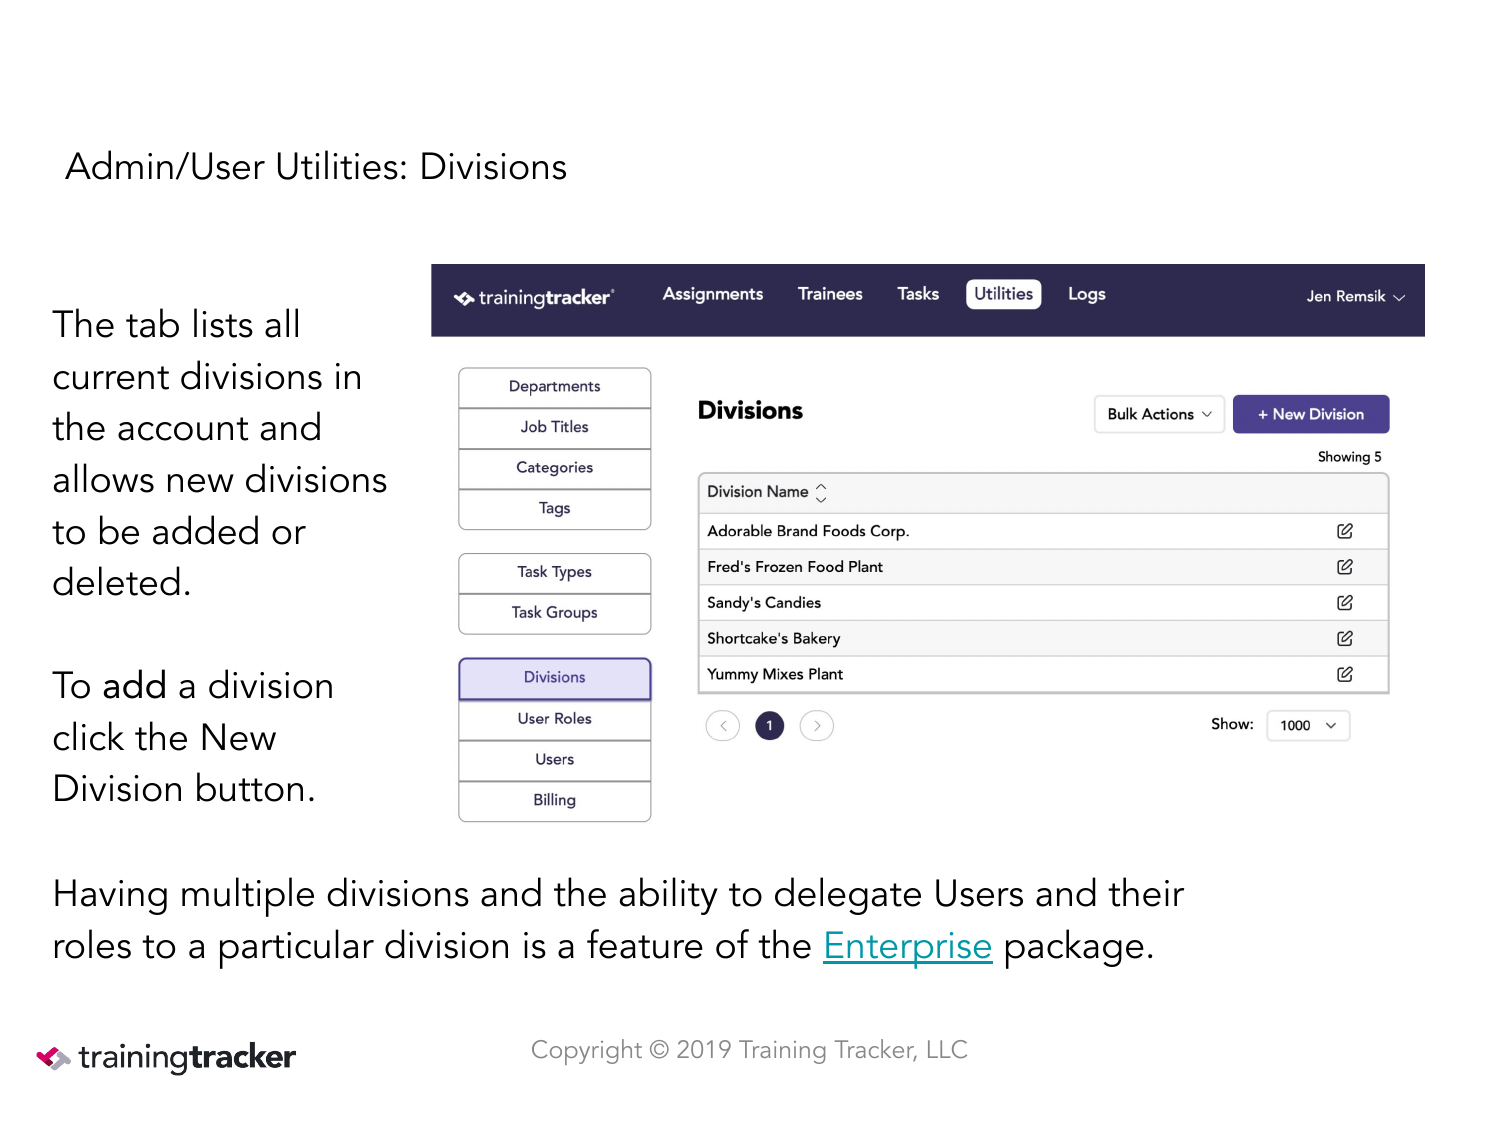This screenshot has height=1125, width=1500.
Task: Click the footer trainingtracker logo
Action: click(x=166, y=1057)
